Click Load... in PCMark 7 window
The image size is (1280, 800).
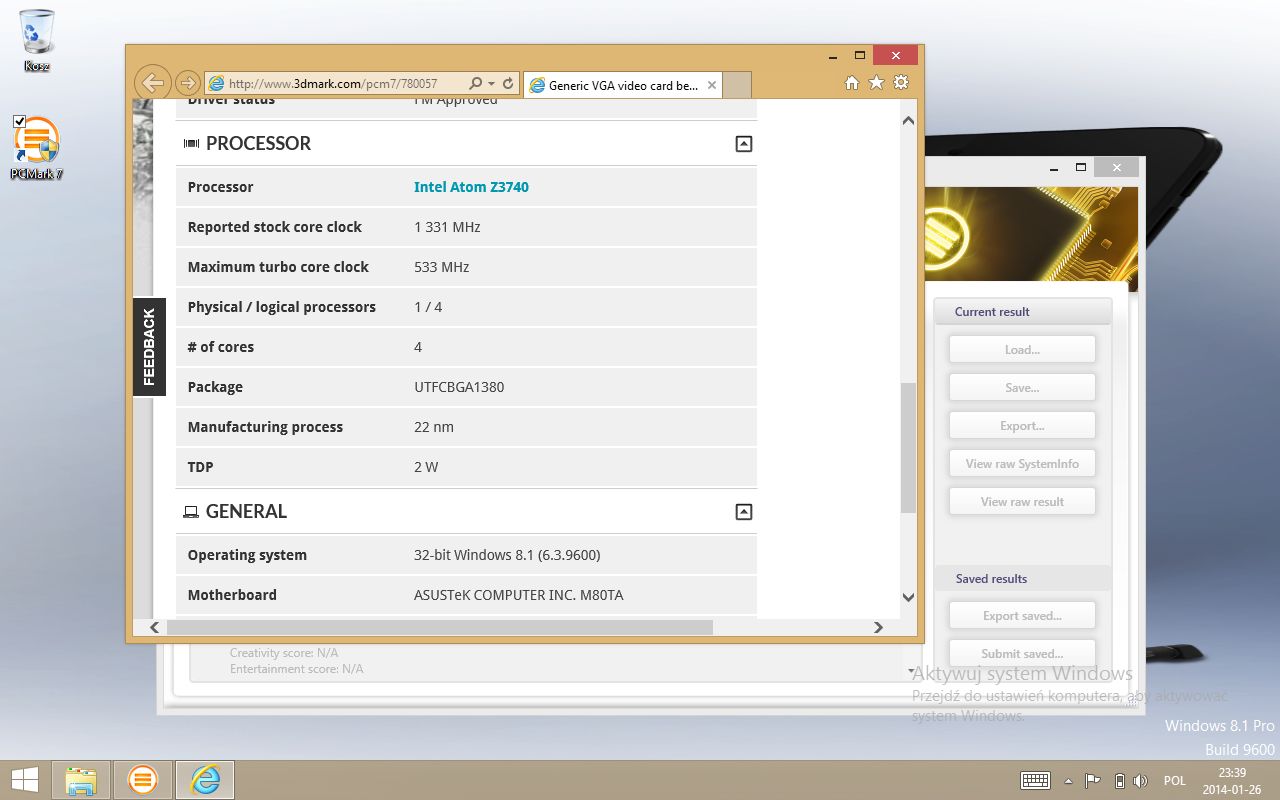[1022, 350]
